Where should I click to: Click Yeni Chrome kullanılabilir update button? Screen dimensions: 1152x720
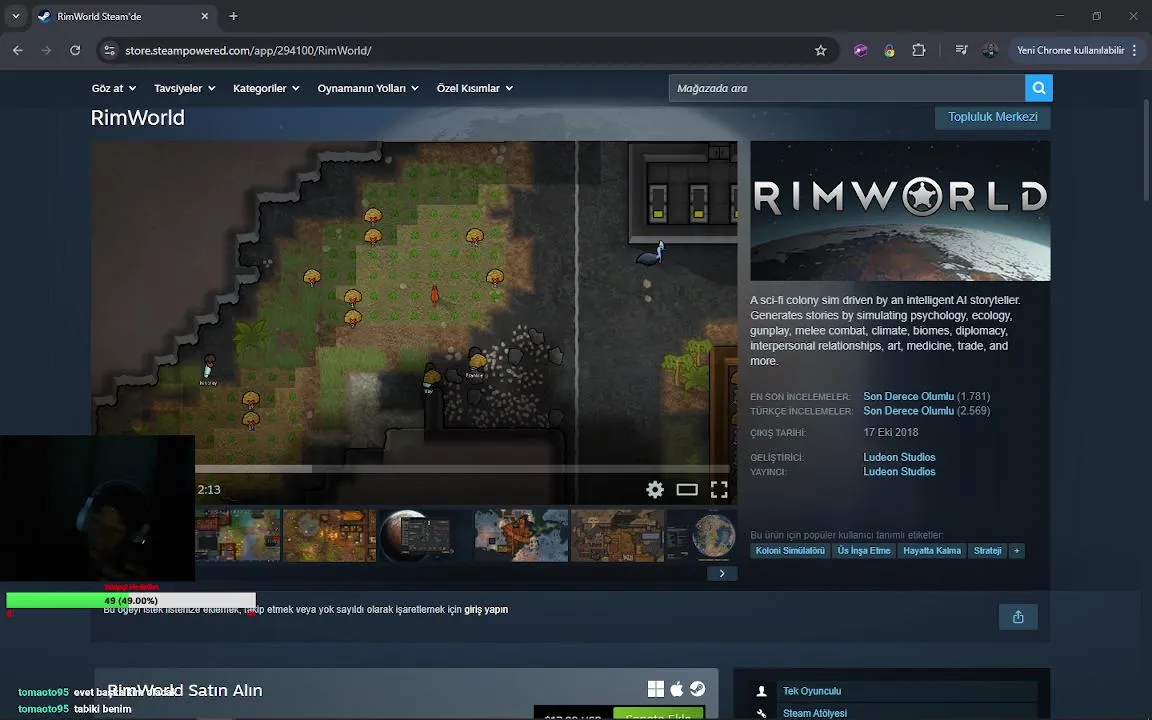tap(1070, 51)
